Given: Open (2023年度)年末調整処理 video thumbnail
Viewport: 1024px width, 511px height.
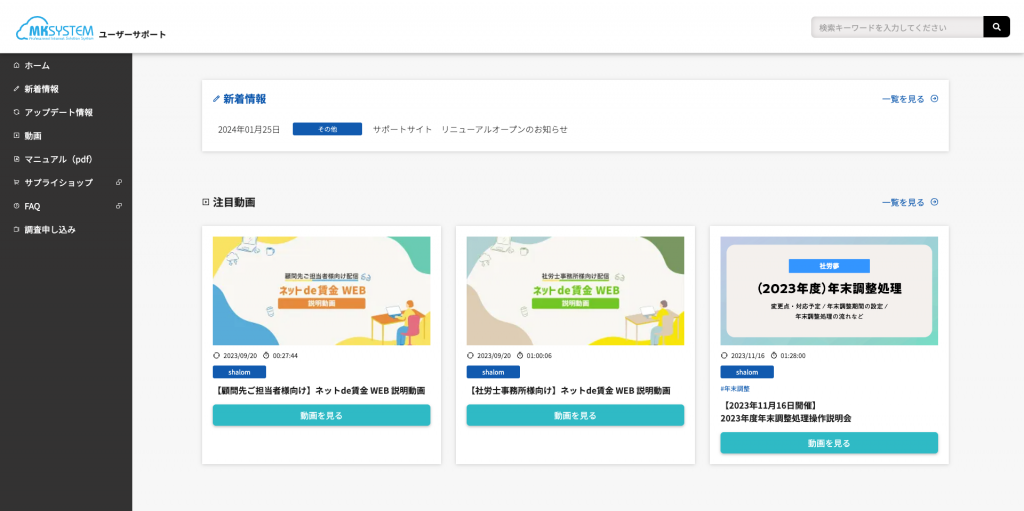Looking at the screenshot, I should pyautogui.click(x=829, y=291).
